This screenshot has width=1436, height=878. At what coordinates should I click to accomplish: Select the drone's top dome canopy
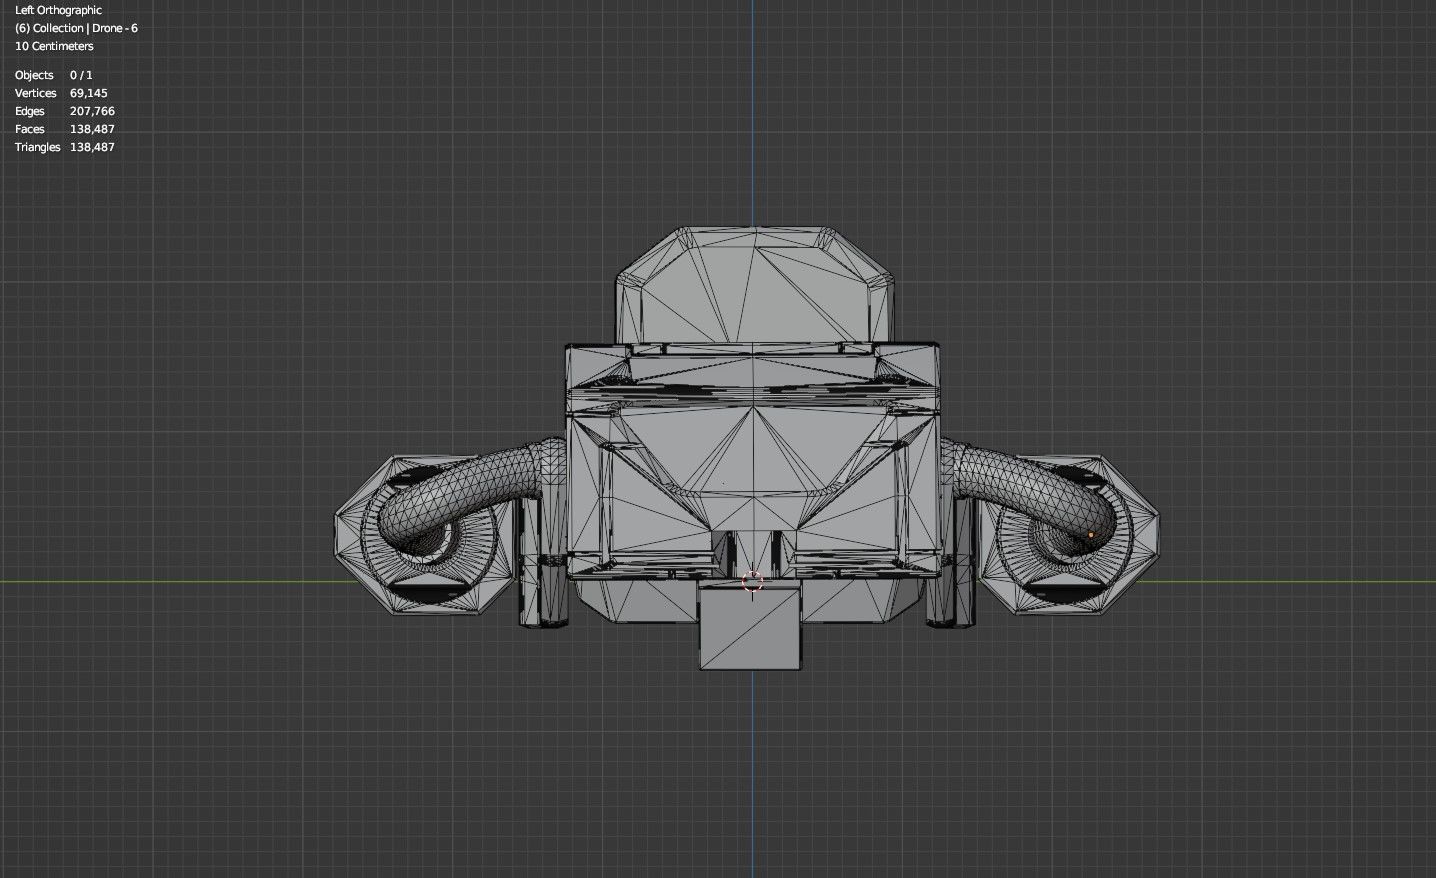[x=753, y=285]
